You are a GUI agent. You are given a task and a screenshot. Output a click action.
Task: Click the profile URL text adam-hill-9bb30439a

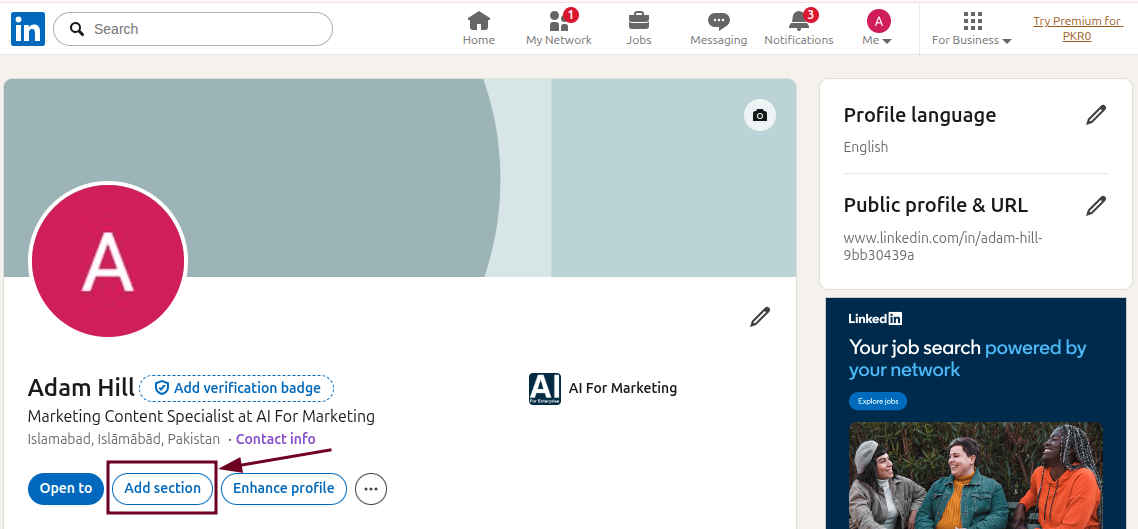click(x=943, y=246)
